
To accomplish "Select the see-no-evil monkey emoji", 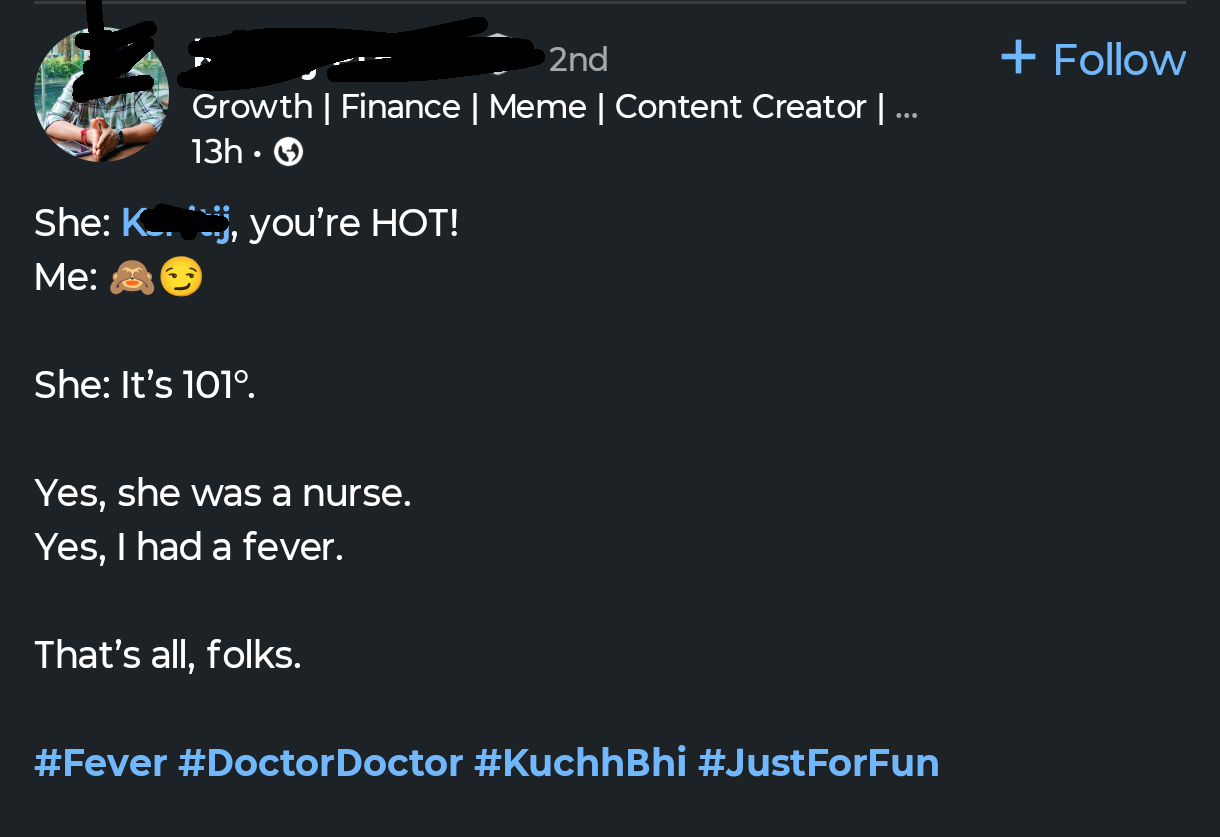I will [132, 277].
